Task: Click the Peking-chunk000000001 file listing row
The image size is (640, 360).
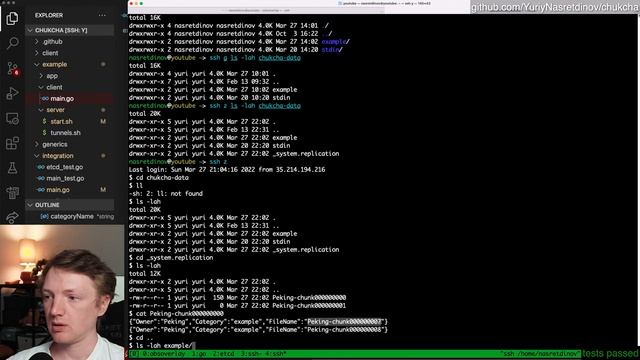Action: (237, 306)
